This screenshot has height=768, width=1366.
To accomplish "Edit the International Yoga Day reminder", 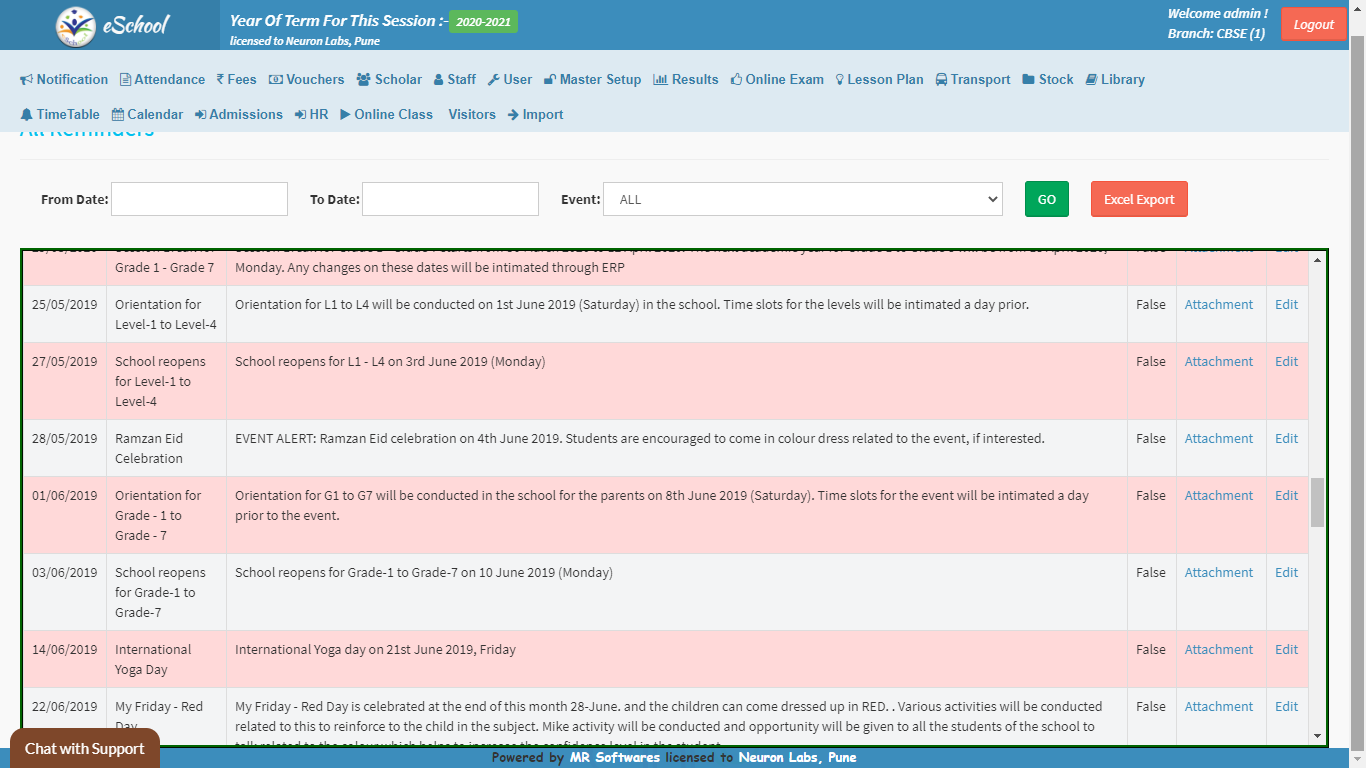I will [1286, 650].
